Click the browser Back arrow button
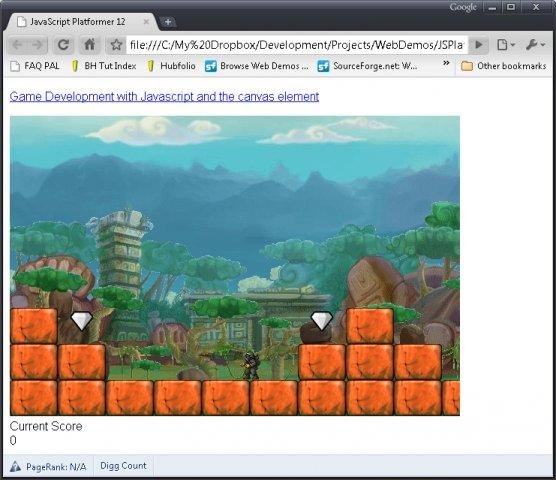 pyautogui.click(x=17, y=45)
